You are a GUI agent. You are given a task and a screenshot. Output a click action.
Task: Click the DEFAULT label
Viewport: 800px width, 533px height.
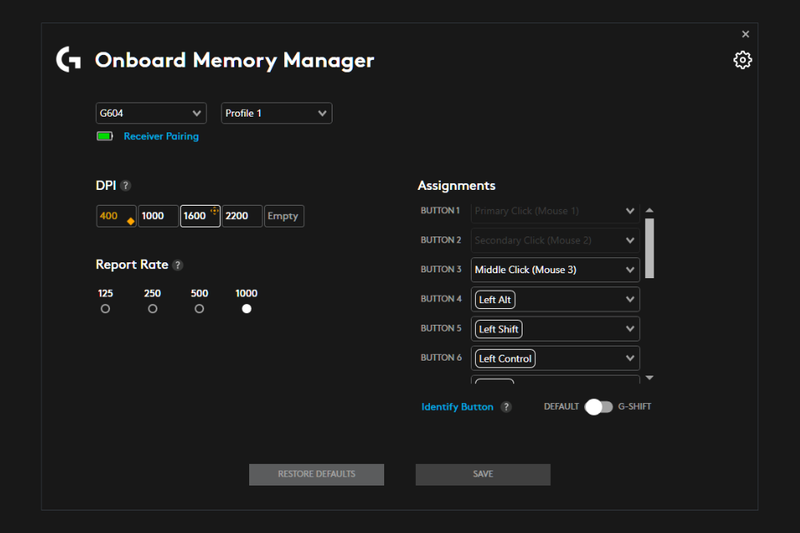point(561,407)
